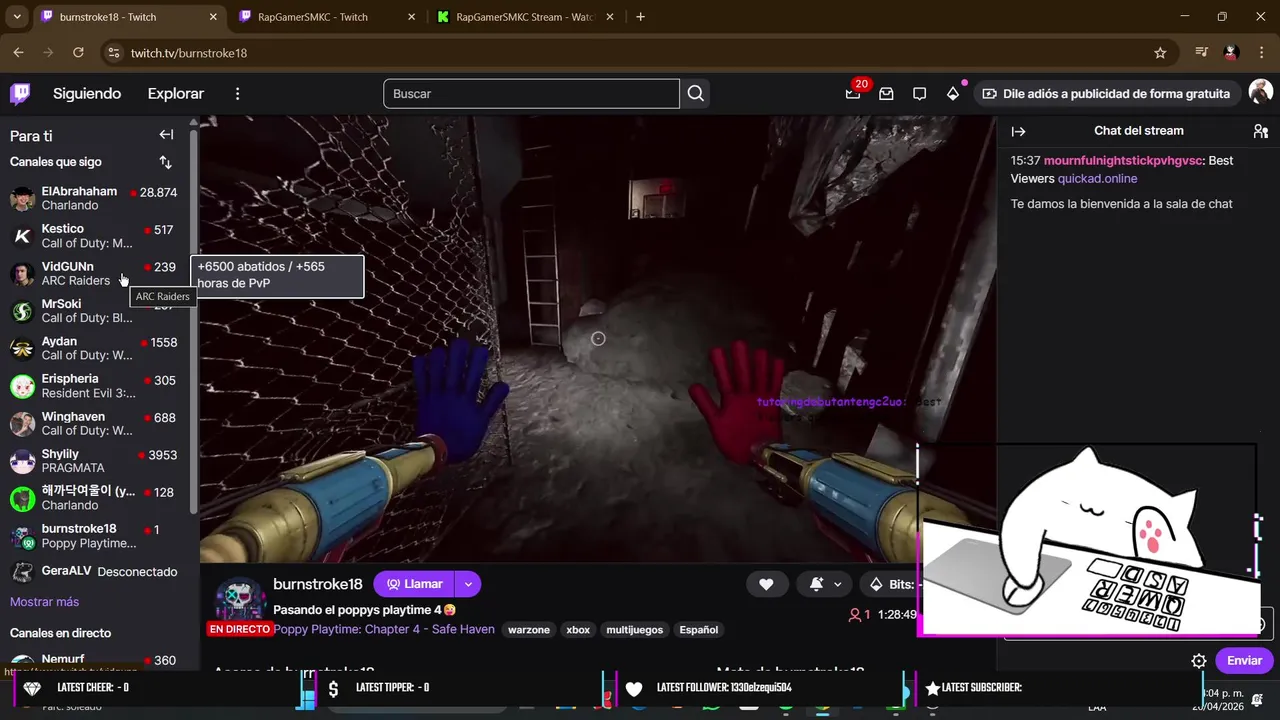
Task: Click Mostrar más link
Action: (x=44, y=602)
